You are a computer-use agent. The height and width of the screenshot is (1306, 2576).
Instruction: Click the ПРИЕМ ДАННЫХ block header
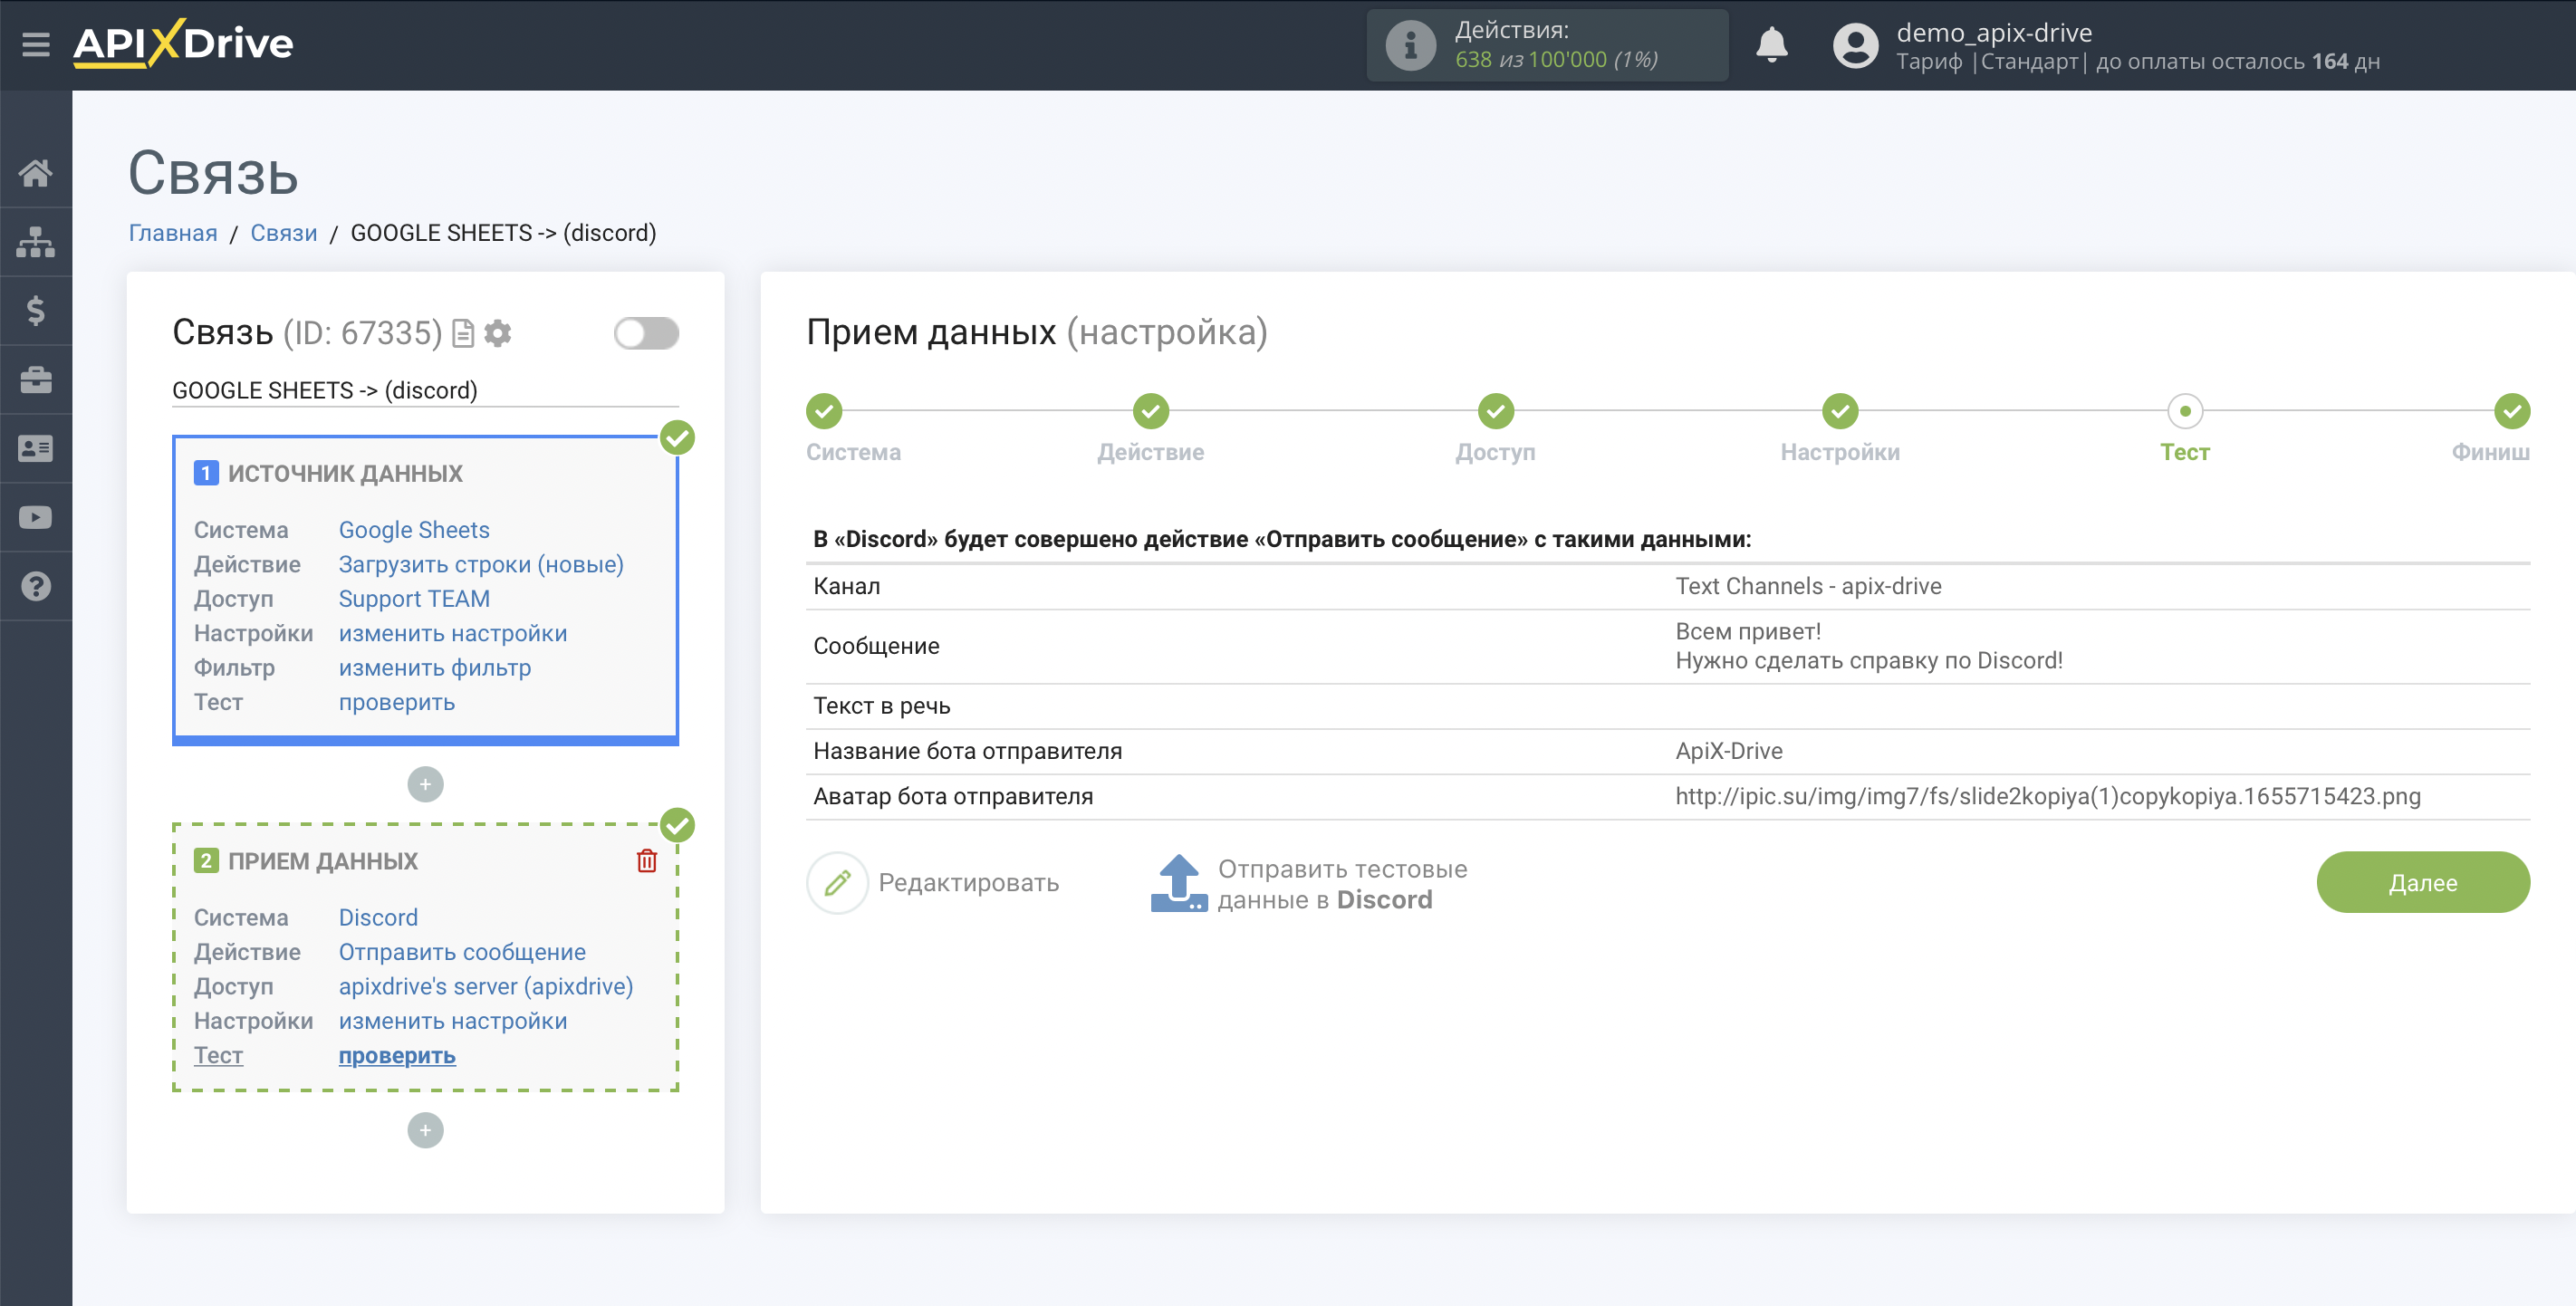[322, 861]
